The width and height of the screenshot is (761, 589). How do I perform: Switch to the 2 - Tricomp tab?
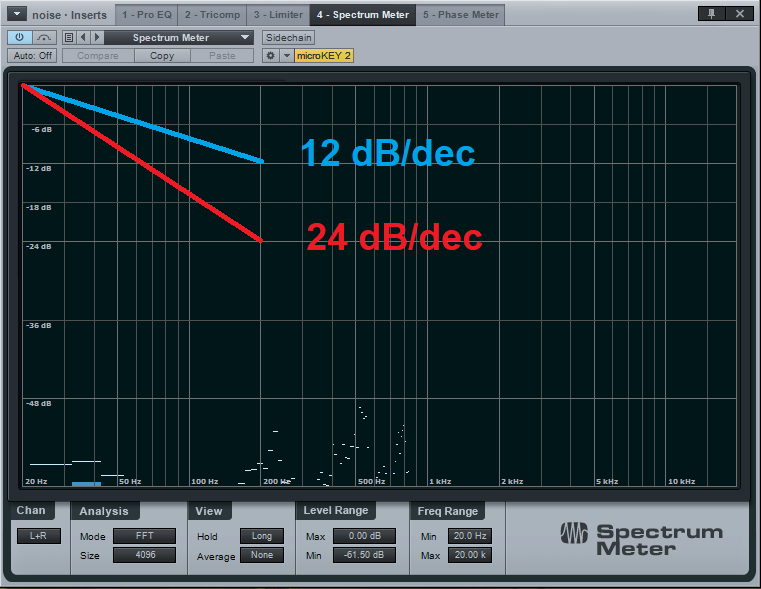[x=212, y=15]
